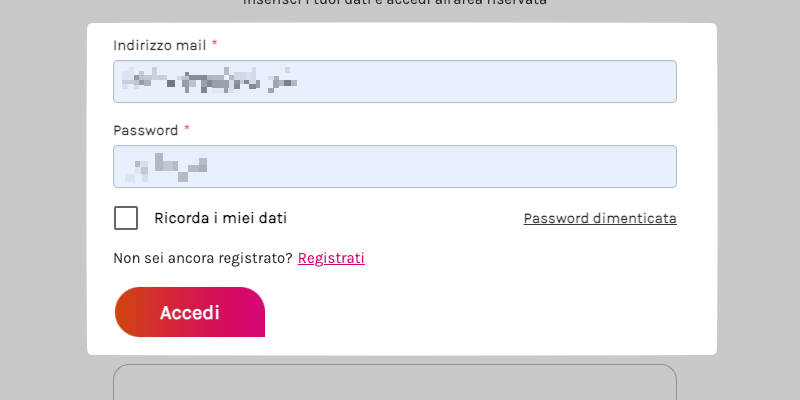Enable the Ricorda i miei dati checkbox
Viewport: 800px width, 400px height.
point(126,218)
